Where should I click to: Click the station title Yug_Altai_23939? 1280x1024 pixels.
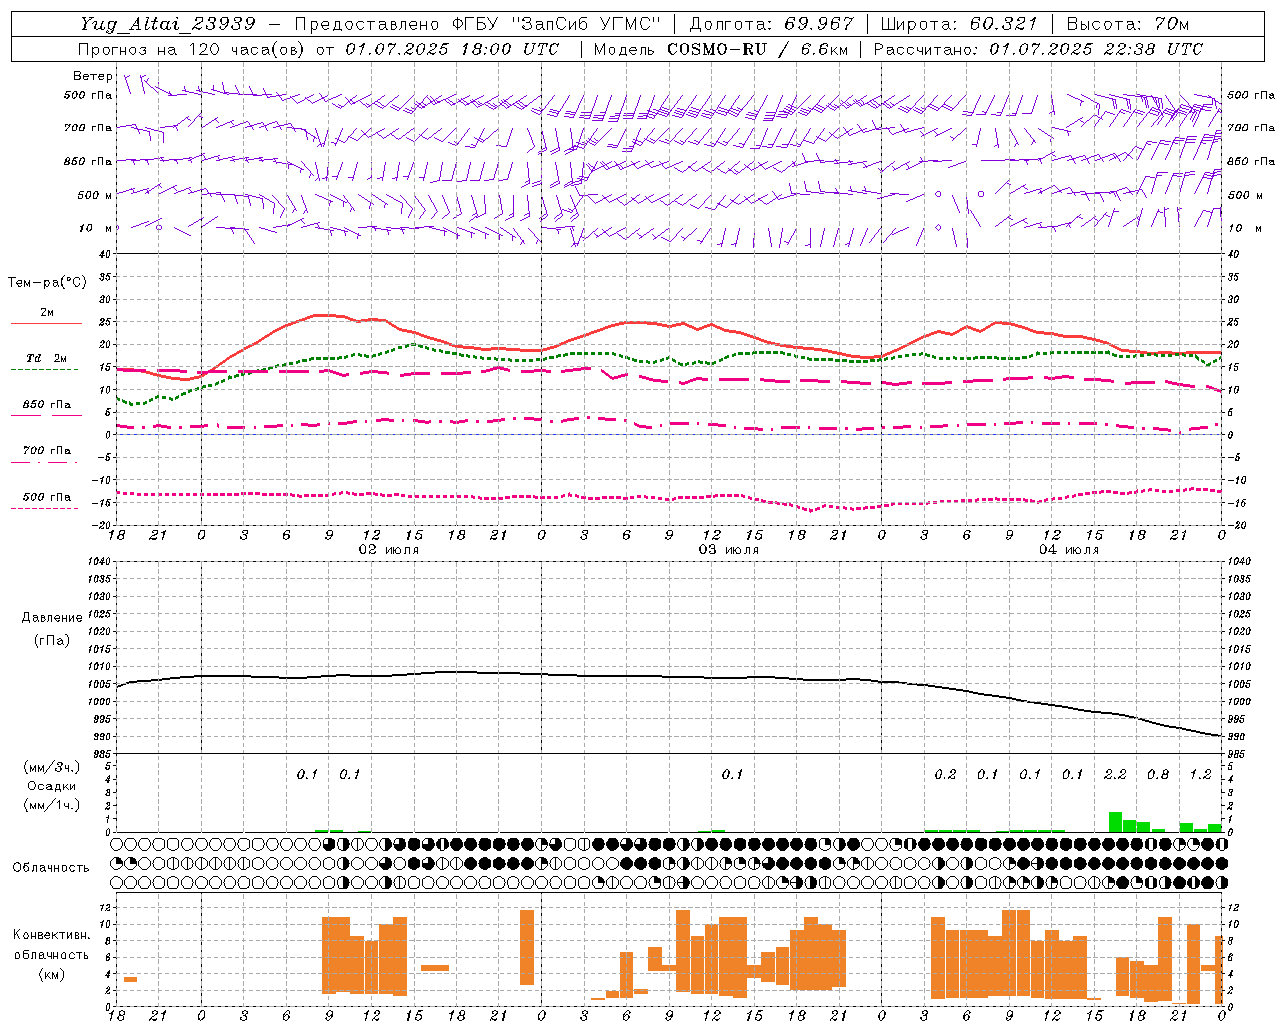tap(168, 24)
